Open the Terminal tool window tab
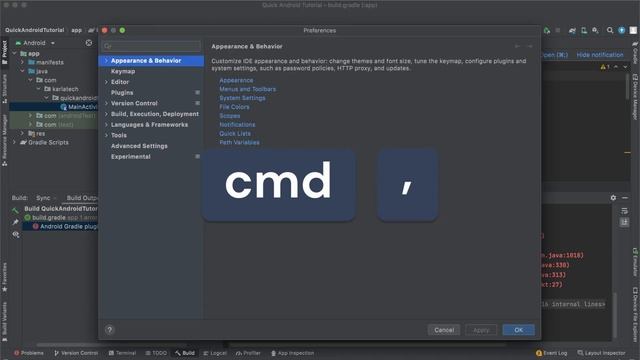The width and height of the screenshot is (640, 360). tap(122, 353)
